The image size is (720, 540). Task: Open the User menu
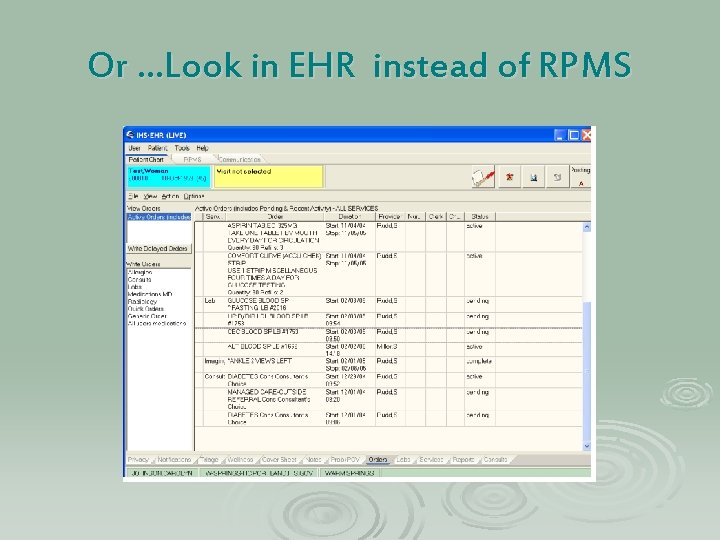click(135, 148)
